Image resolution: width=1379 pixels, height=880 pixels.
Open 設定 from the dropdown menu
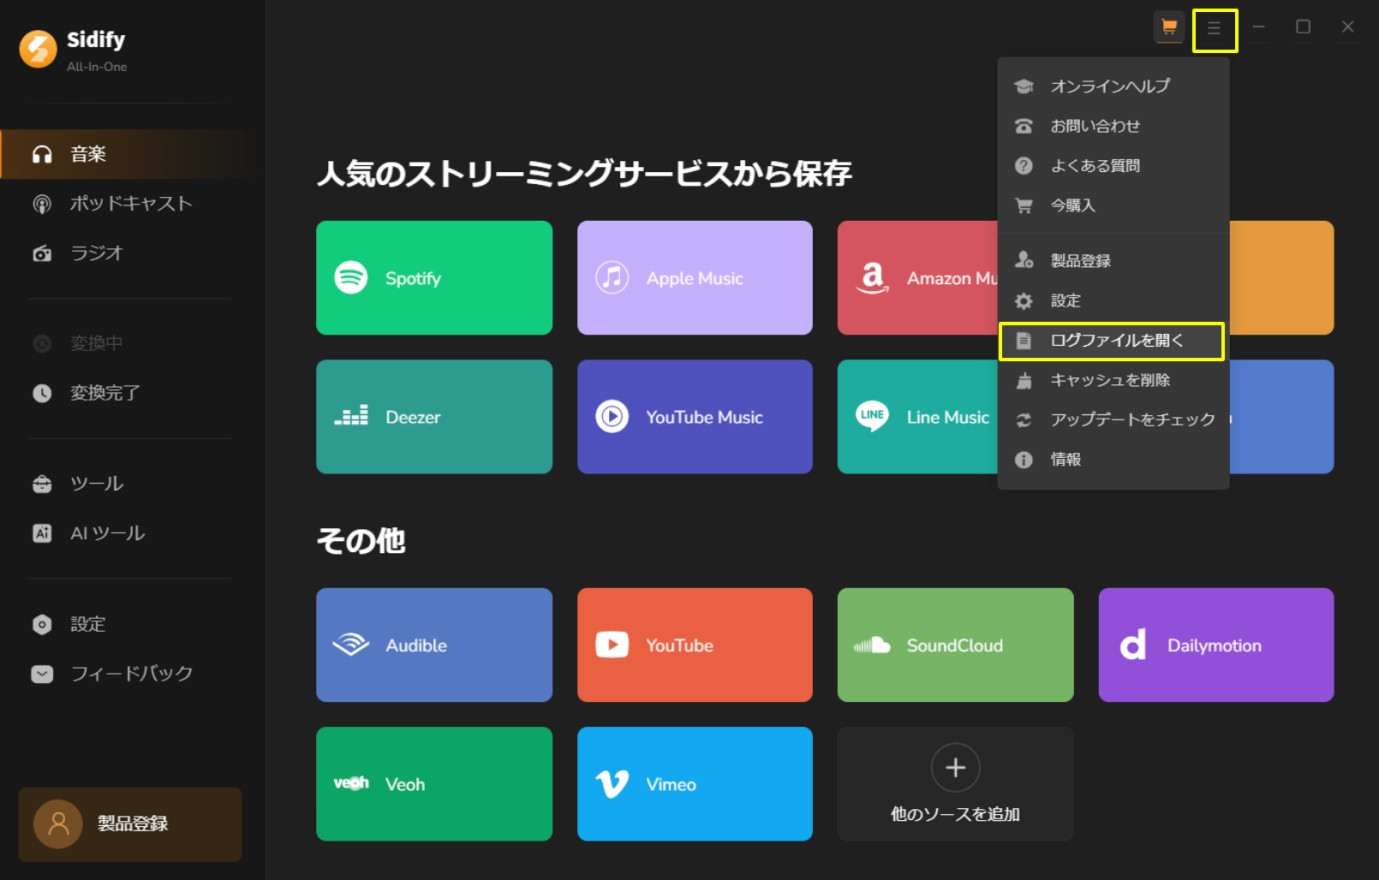1113,301
